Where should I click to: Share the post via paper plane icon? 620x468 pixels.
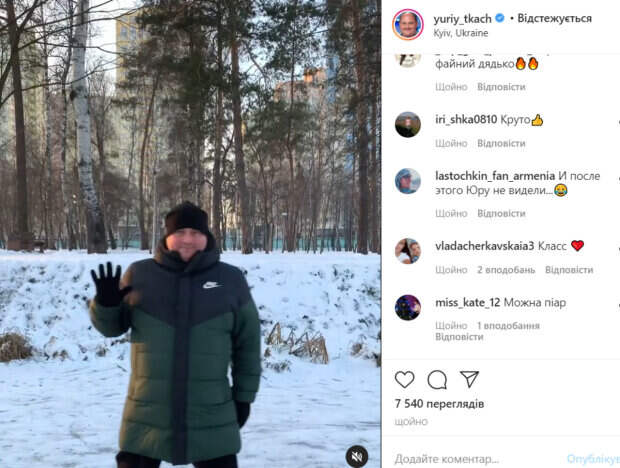click(x=469, y=379)
